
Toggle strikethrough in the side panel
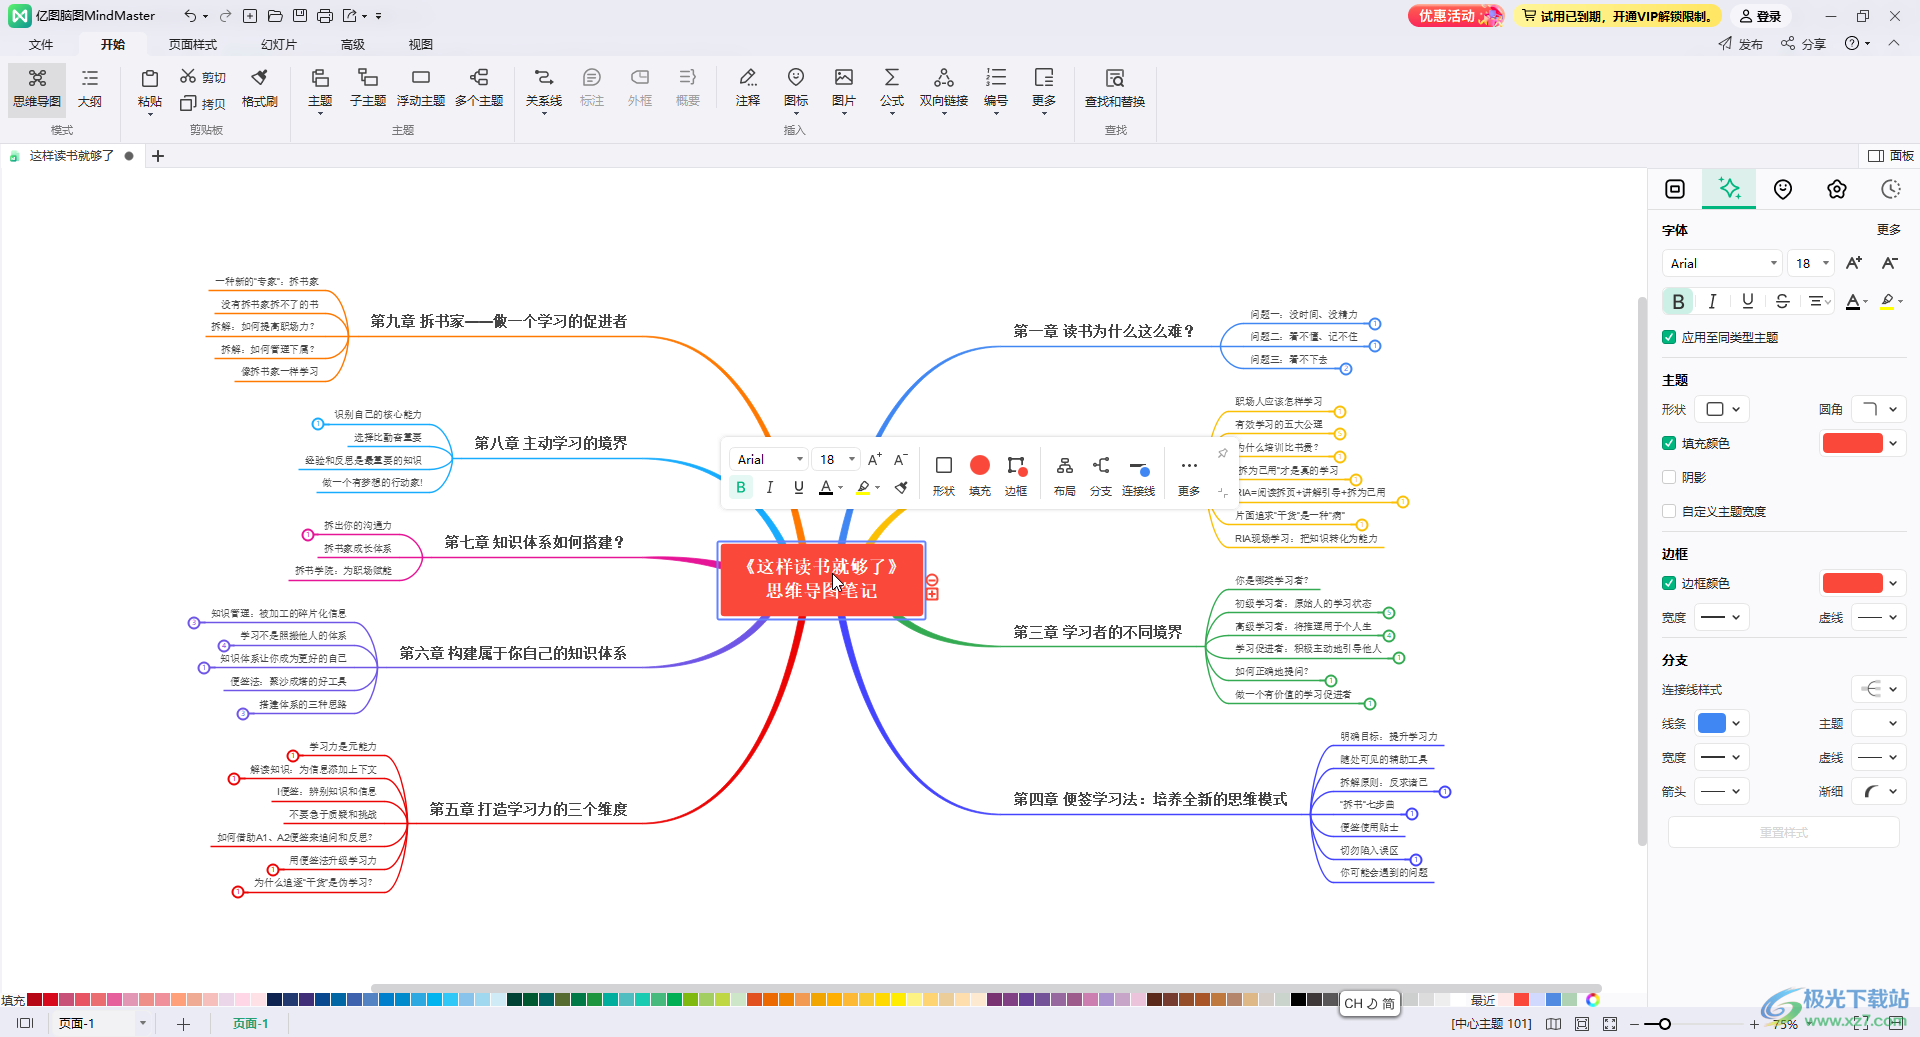tap(1782, 301)
